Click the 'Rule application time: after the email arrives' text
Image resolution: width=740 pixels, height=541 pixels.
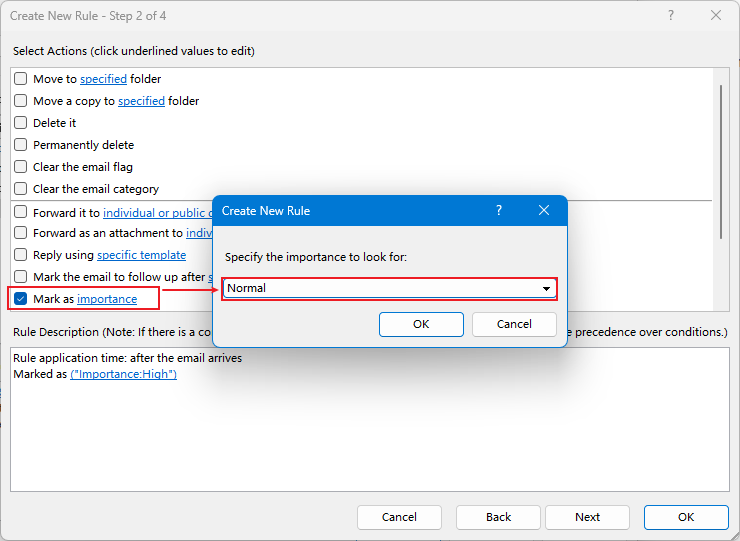click(x=127, y=358)
